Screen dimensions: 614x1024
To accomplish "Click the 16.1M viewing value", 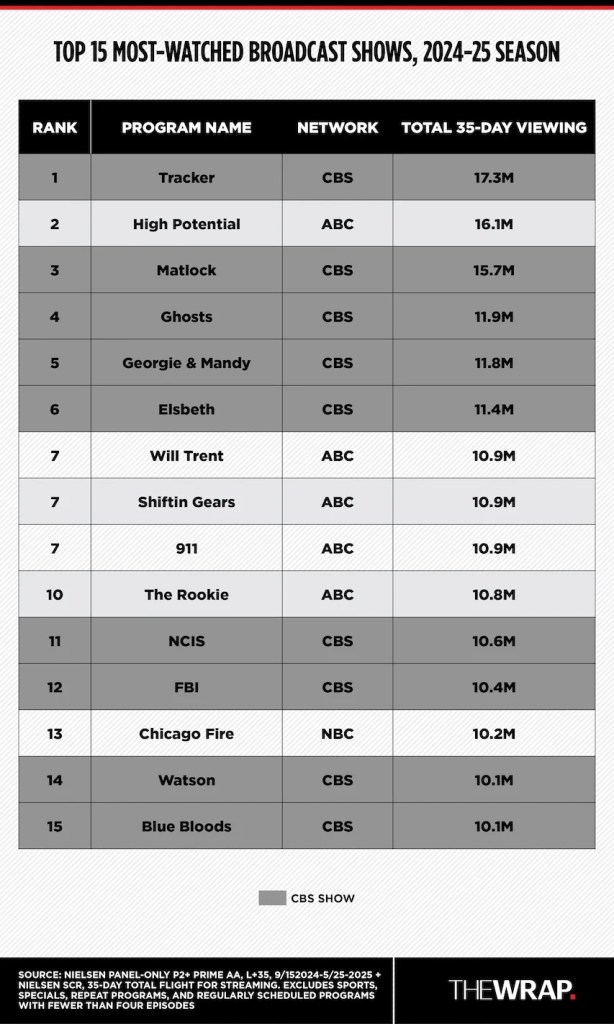I will coord(493,224).
